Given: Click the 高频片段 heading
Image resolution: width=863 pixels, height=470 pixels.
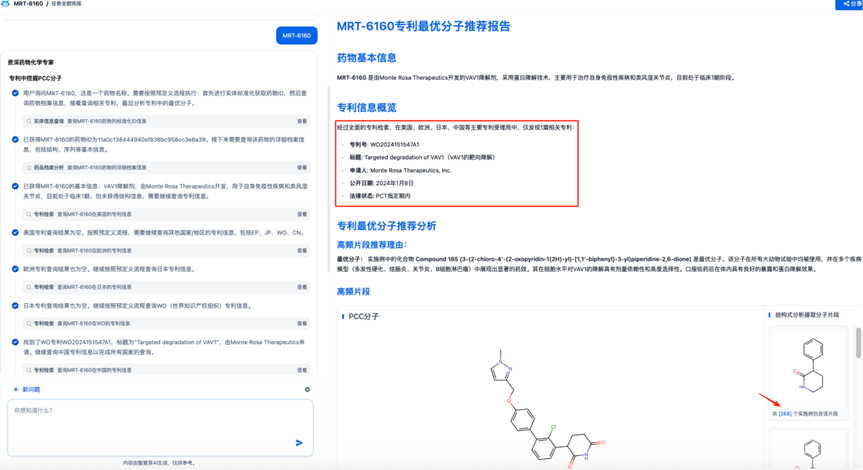Looking at the screenshot, I should (353, 292).
